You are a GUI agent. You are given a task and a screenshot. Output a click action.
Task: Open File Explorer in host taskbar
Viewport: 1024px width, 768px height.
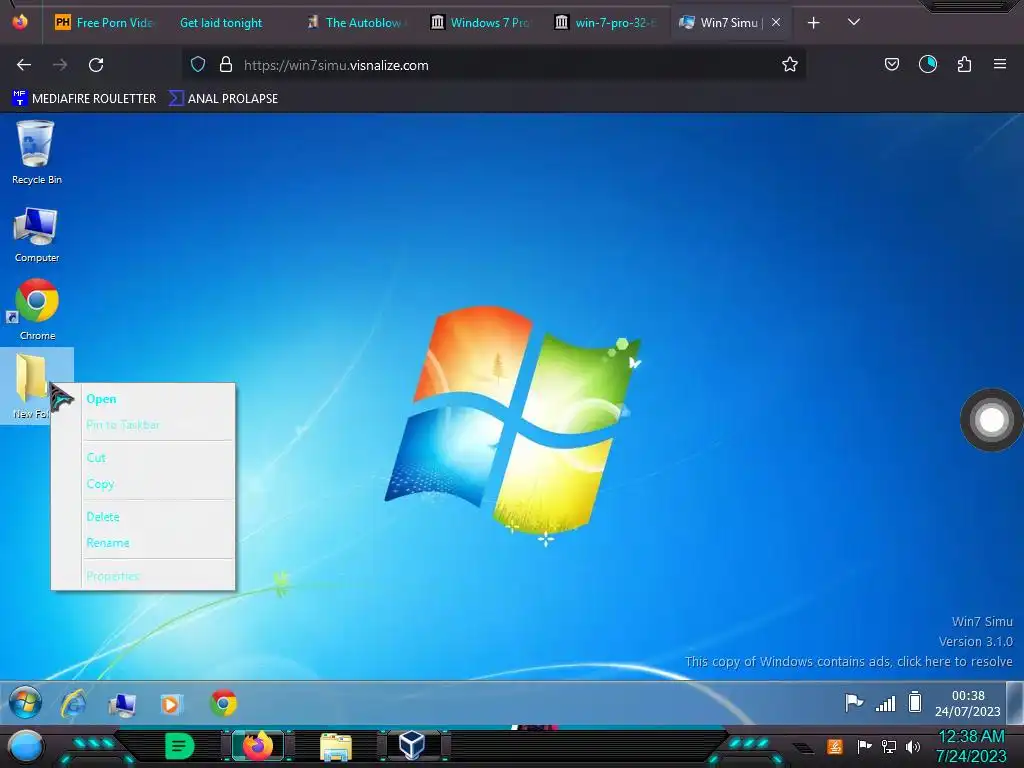point(336,747)
